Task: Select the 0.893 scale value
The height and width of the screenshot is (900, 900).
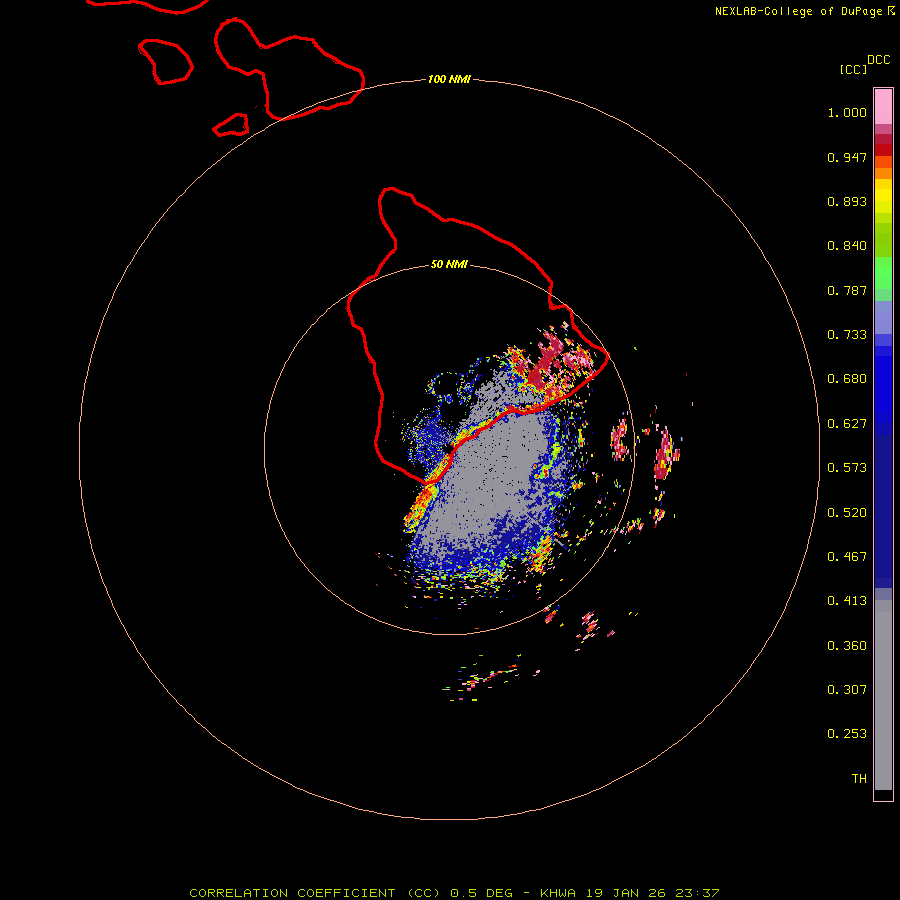Action: pos(847,201)
